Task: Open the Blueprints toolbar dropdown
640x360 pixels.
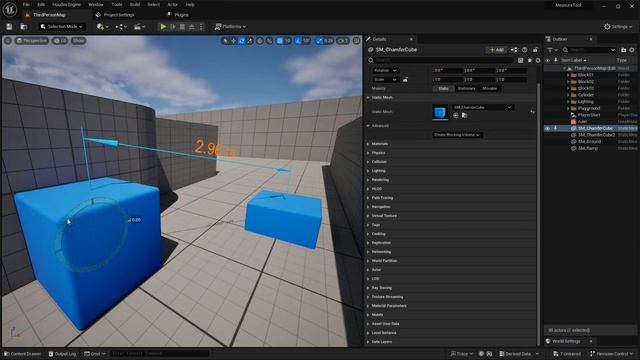Action: point(121,27)
